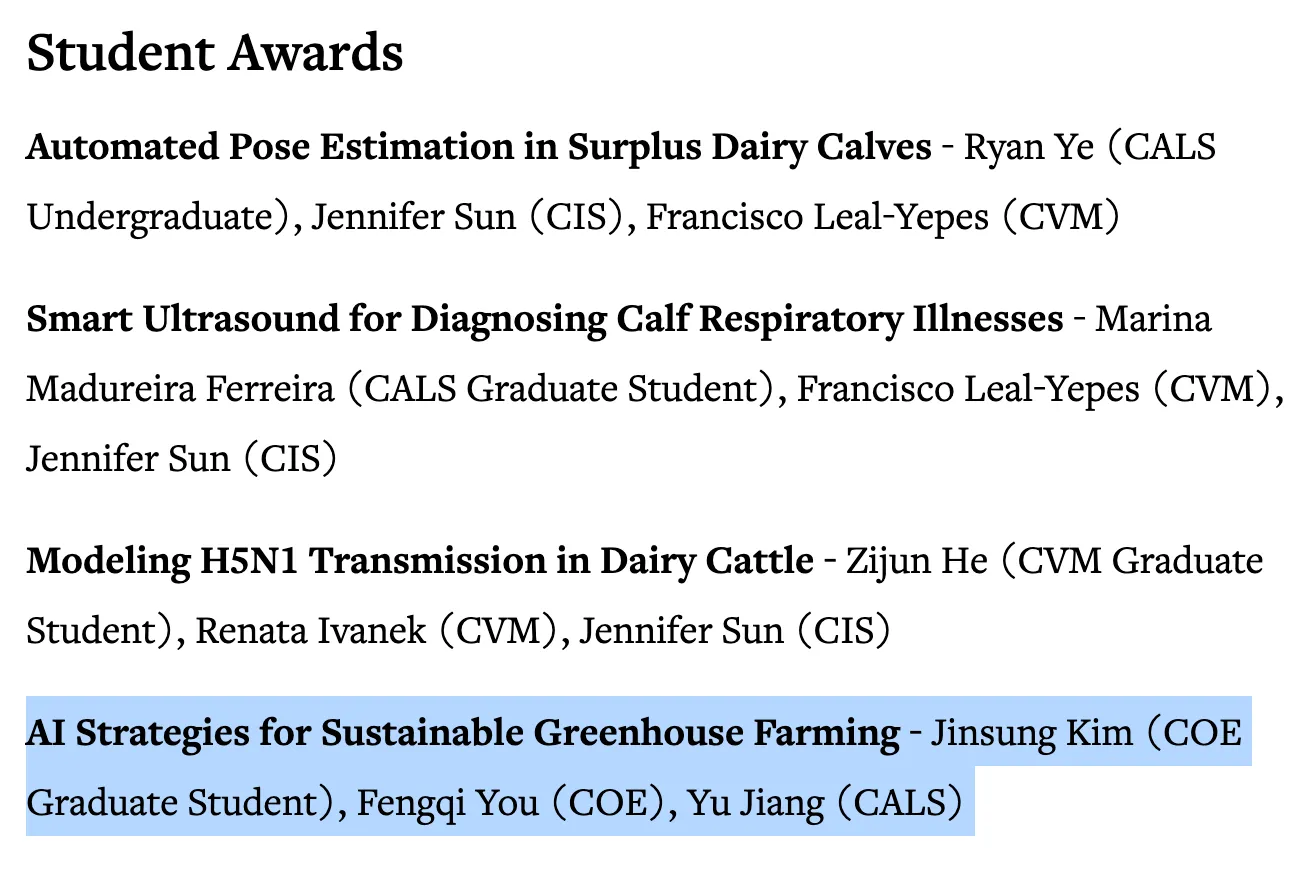Click the Student Awards heading
The height and width of the screenshot is (870, 1310).
[215, 53]
